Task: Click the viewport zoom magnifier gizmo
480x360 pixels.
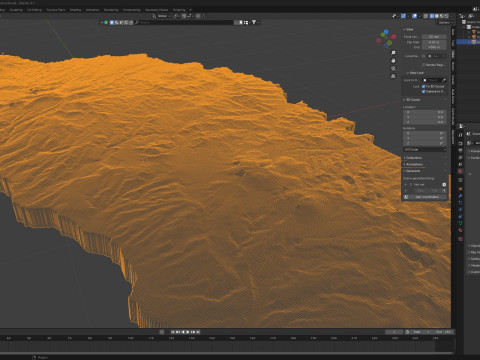Action: (393, 53)
